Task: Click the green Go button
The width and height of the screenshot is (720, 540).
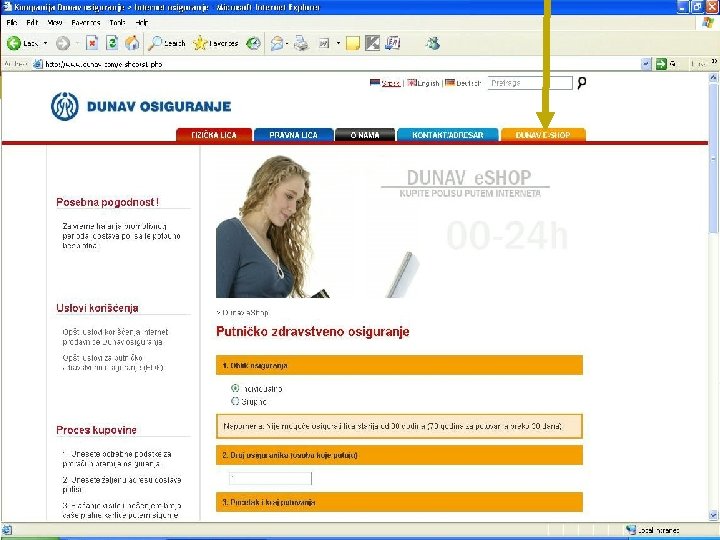Action: tap(661, 64)
